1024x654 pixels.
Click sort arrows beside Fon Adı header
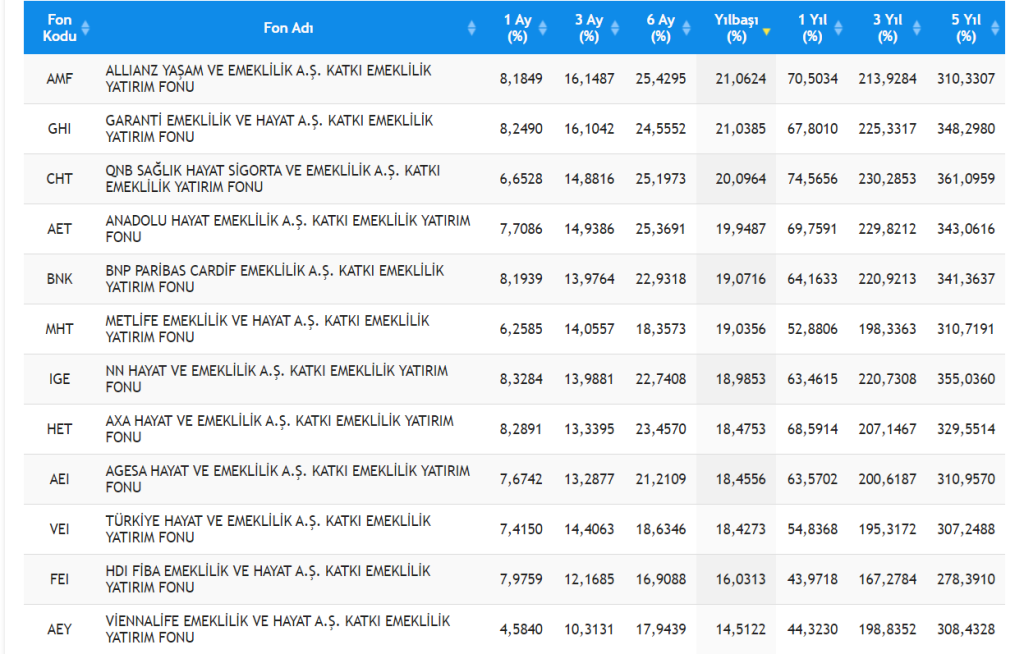(x=472, y=29)
